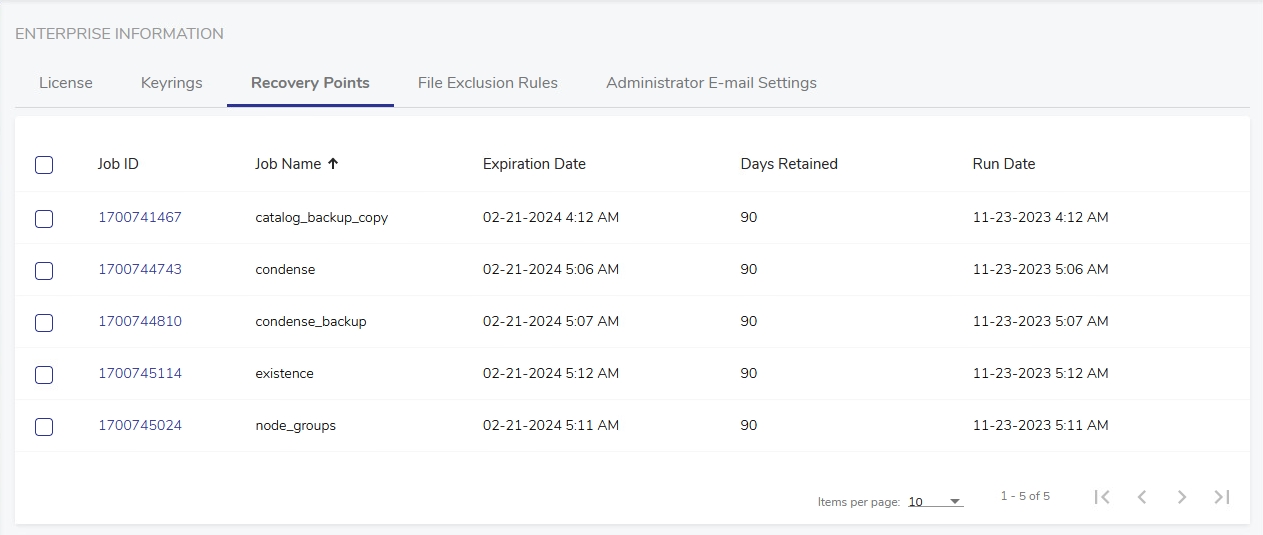Open job ID 1700741467 link
The height and width of the screenshot is (535, 1263).
[x=140, y=217]
